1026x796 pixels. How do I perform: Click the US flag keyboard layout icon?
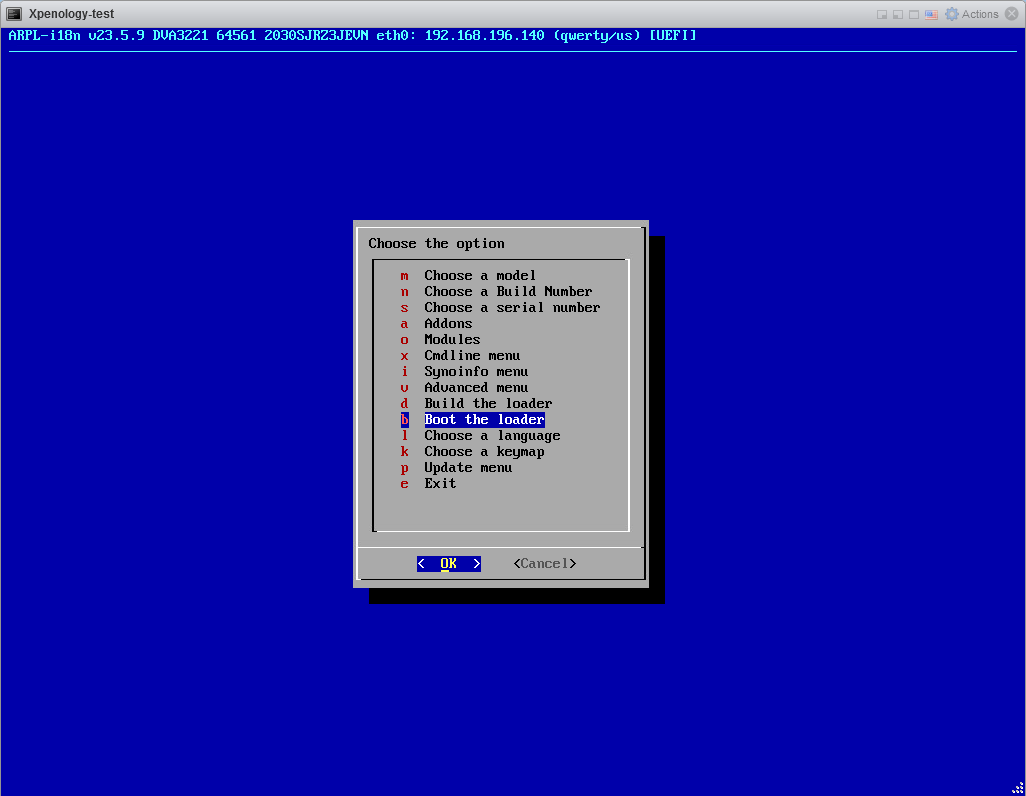coord(931,14)
